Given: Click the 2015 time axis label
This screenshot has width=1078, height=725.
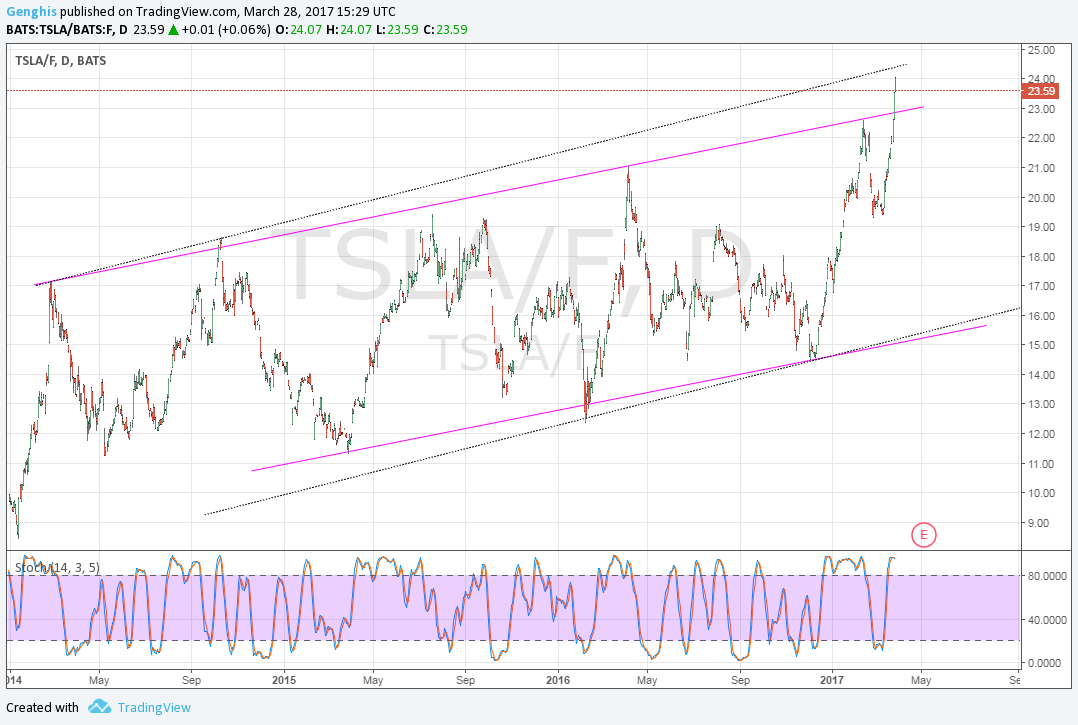Looking at the screenshot, I should point(284,680).
